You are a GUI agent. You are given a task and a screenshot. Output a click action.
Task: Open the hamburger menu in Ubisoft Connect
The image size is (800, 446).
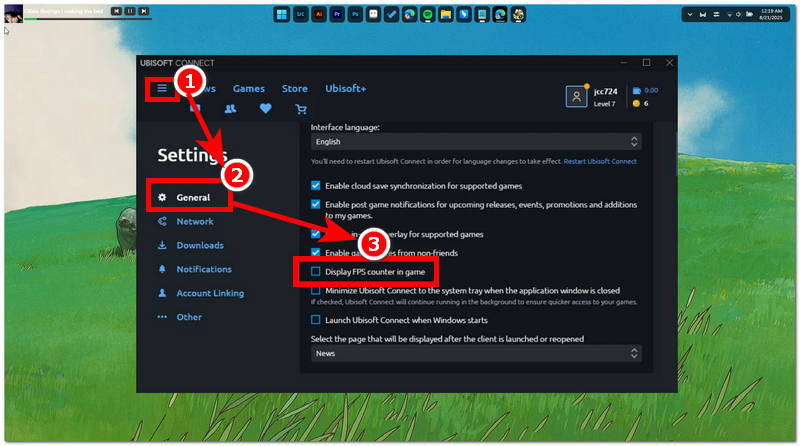pyautogui.click(x=162, y=89)
